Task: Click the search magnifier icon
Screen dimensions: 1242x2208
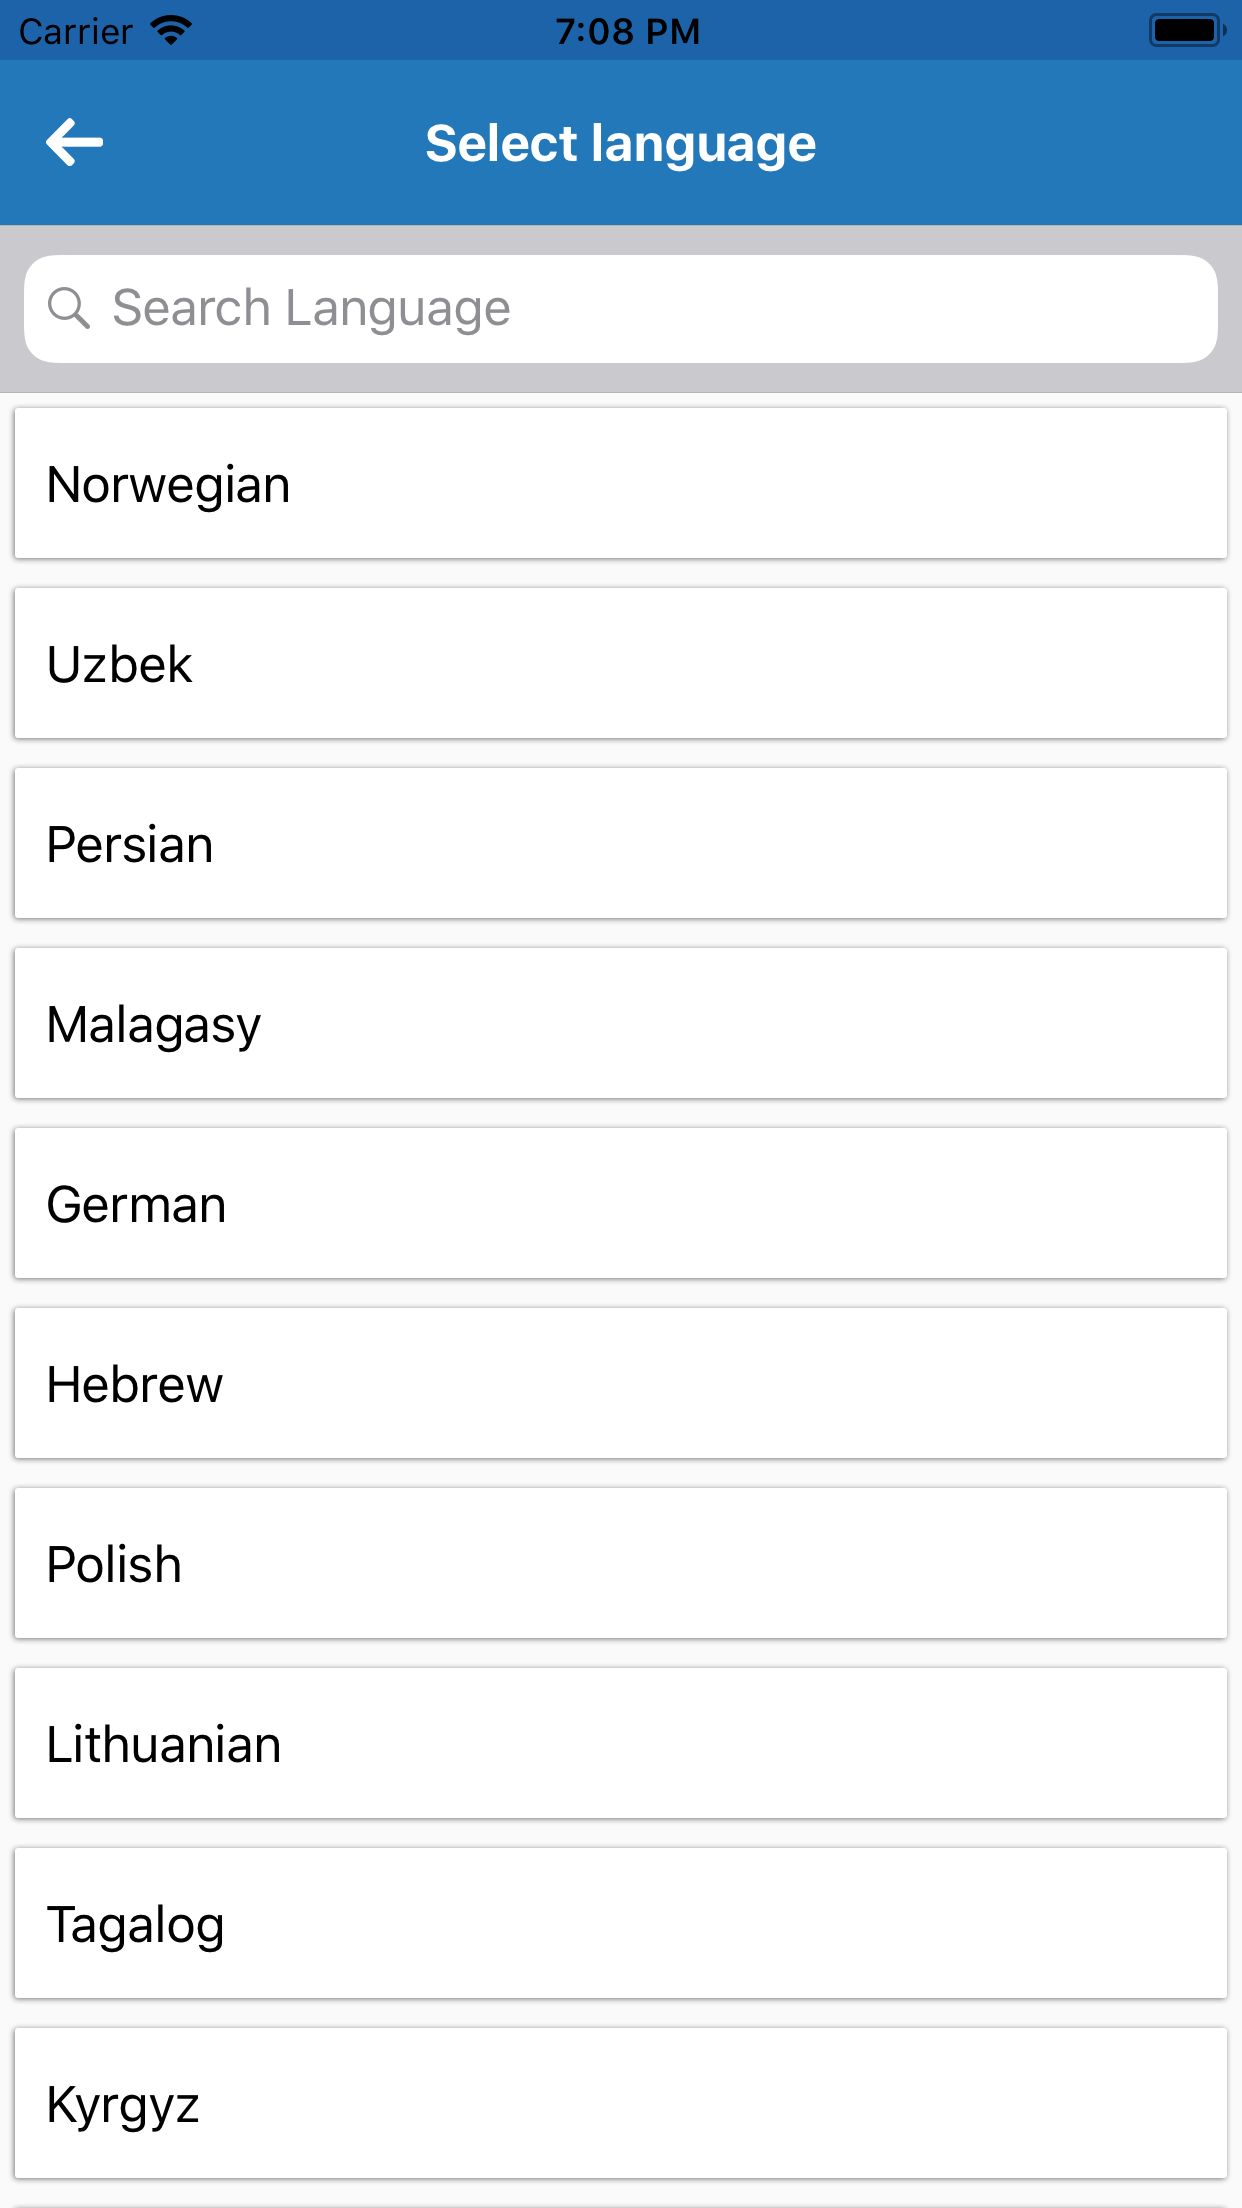Action: (69, 308)
